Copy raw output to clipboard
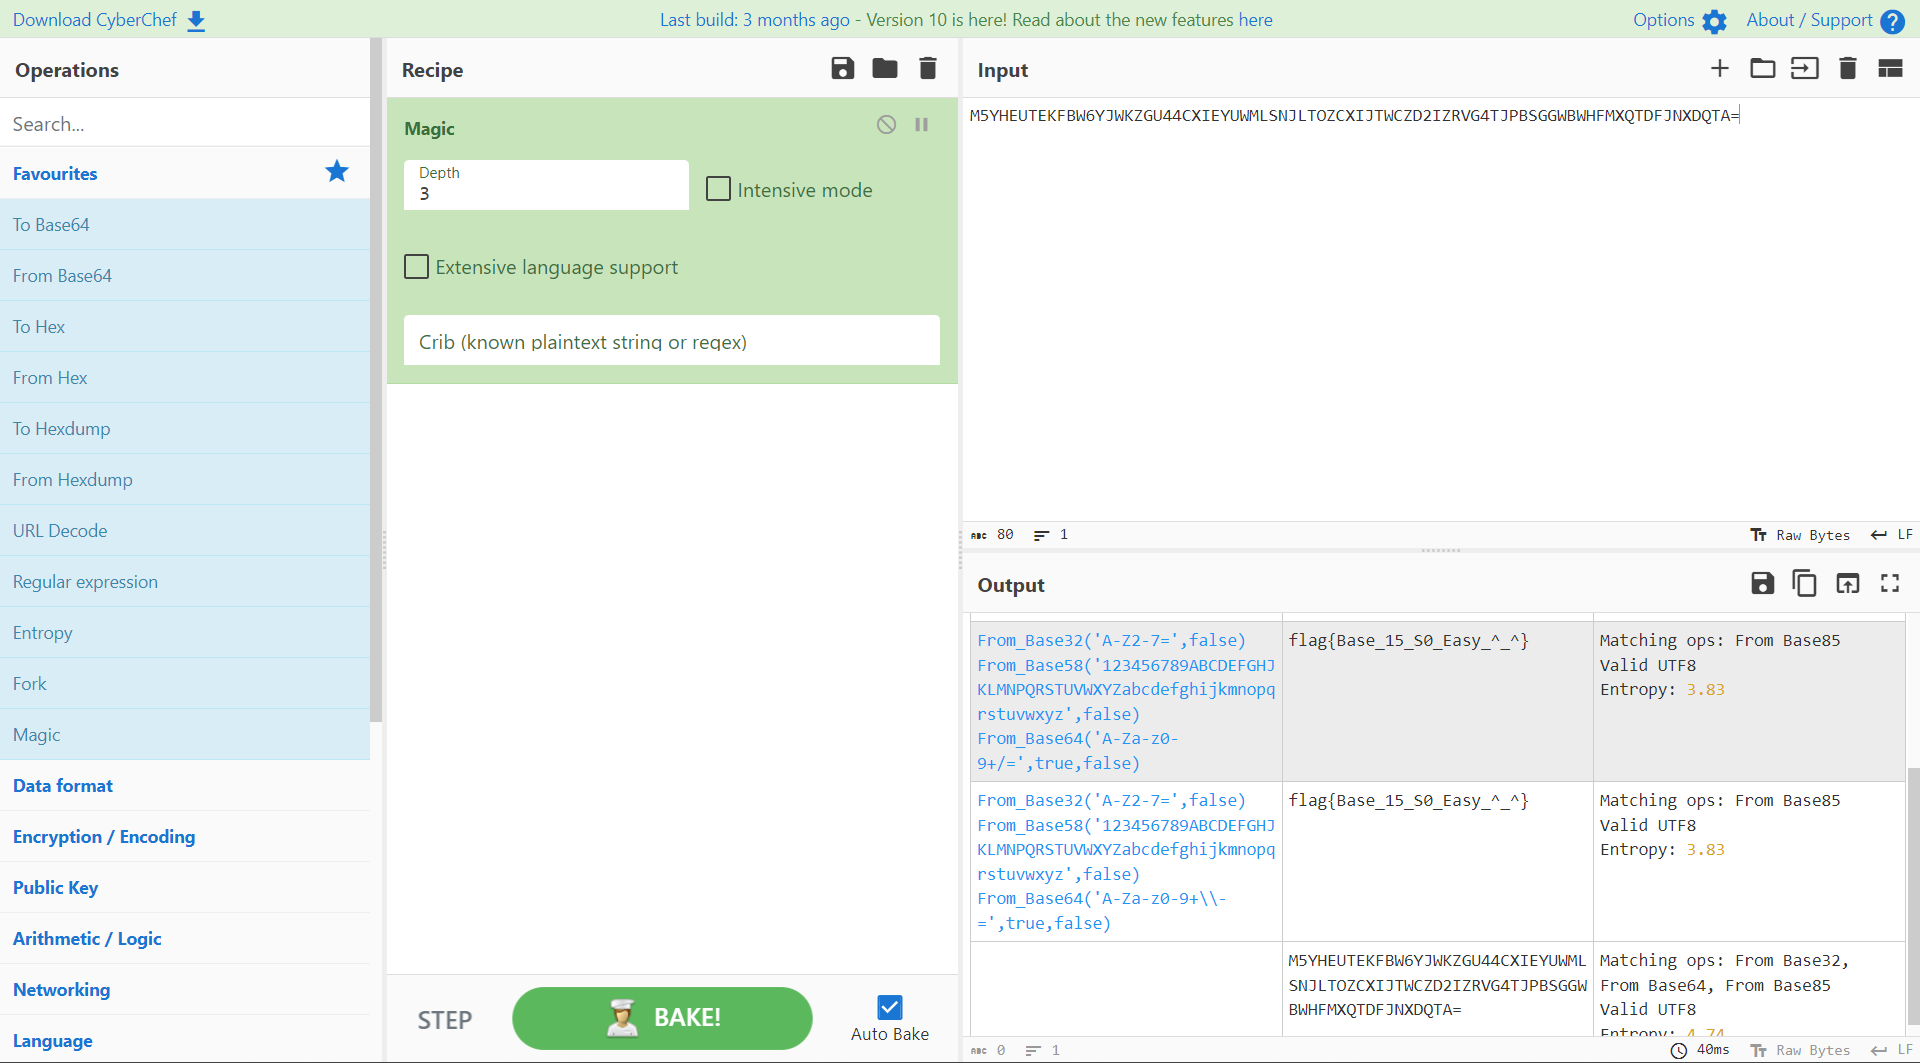The image size is (1920, 1063). 1804,584
